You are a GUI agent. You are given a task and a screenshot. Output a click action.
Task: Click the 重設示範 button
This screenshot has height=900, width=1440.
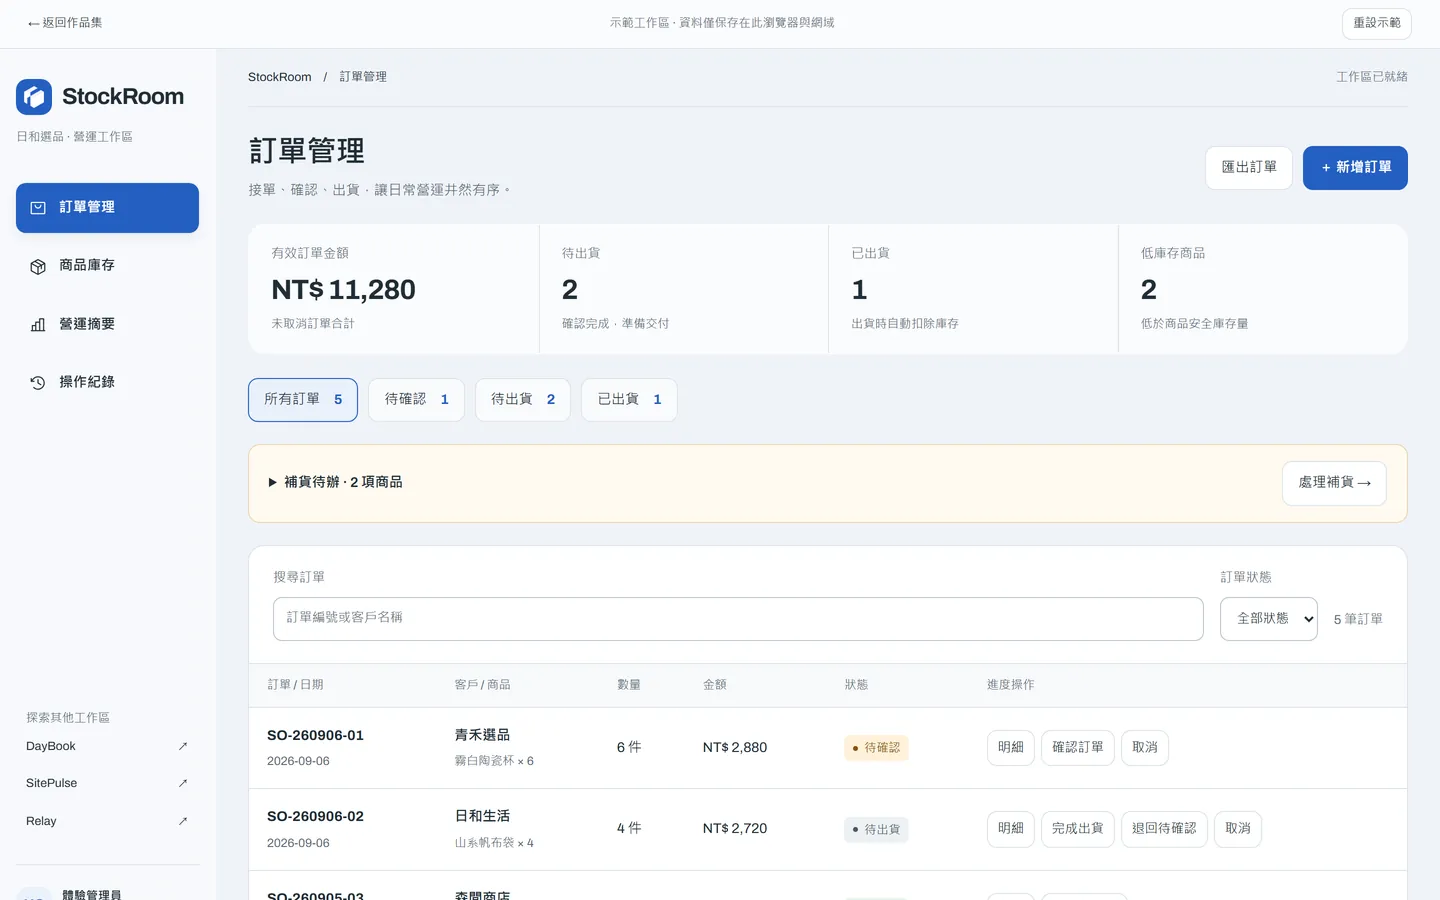1377,23
